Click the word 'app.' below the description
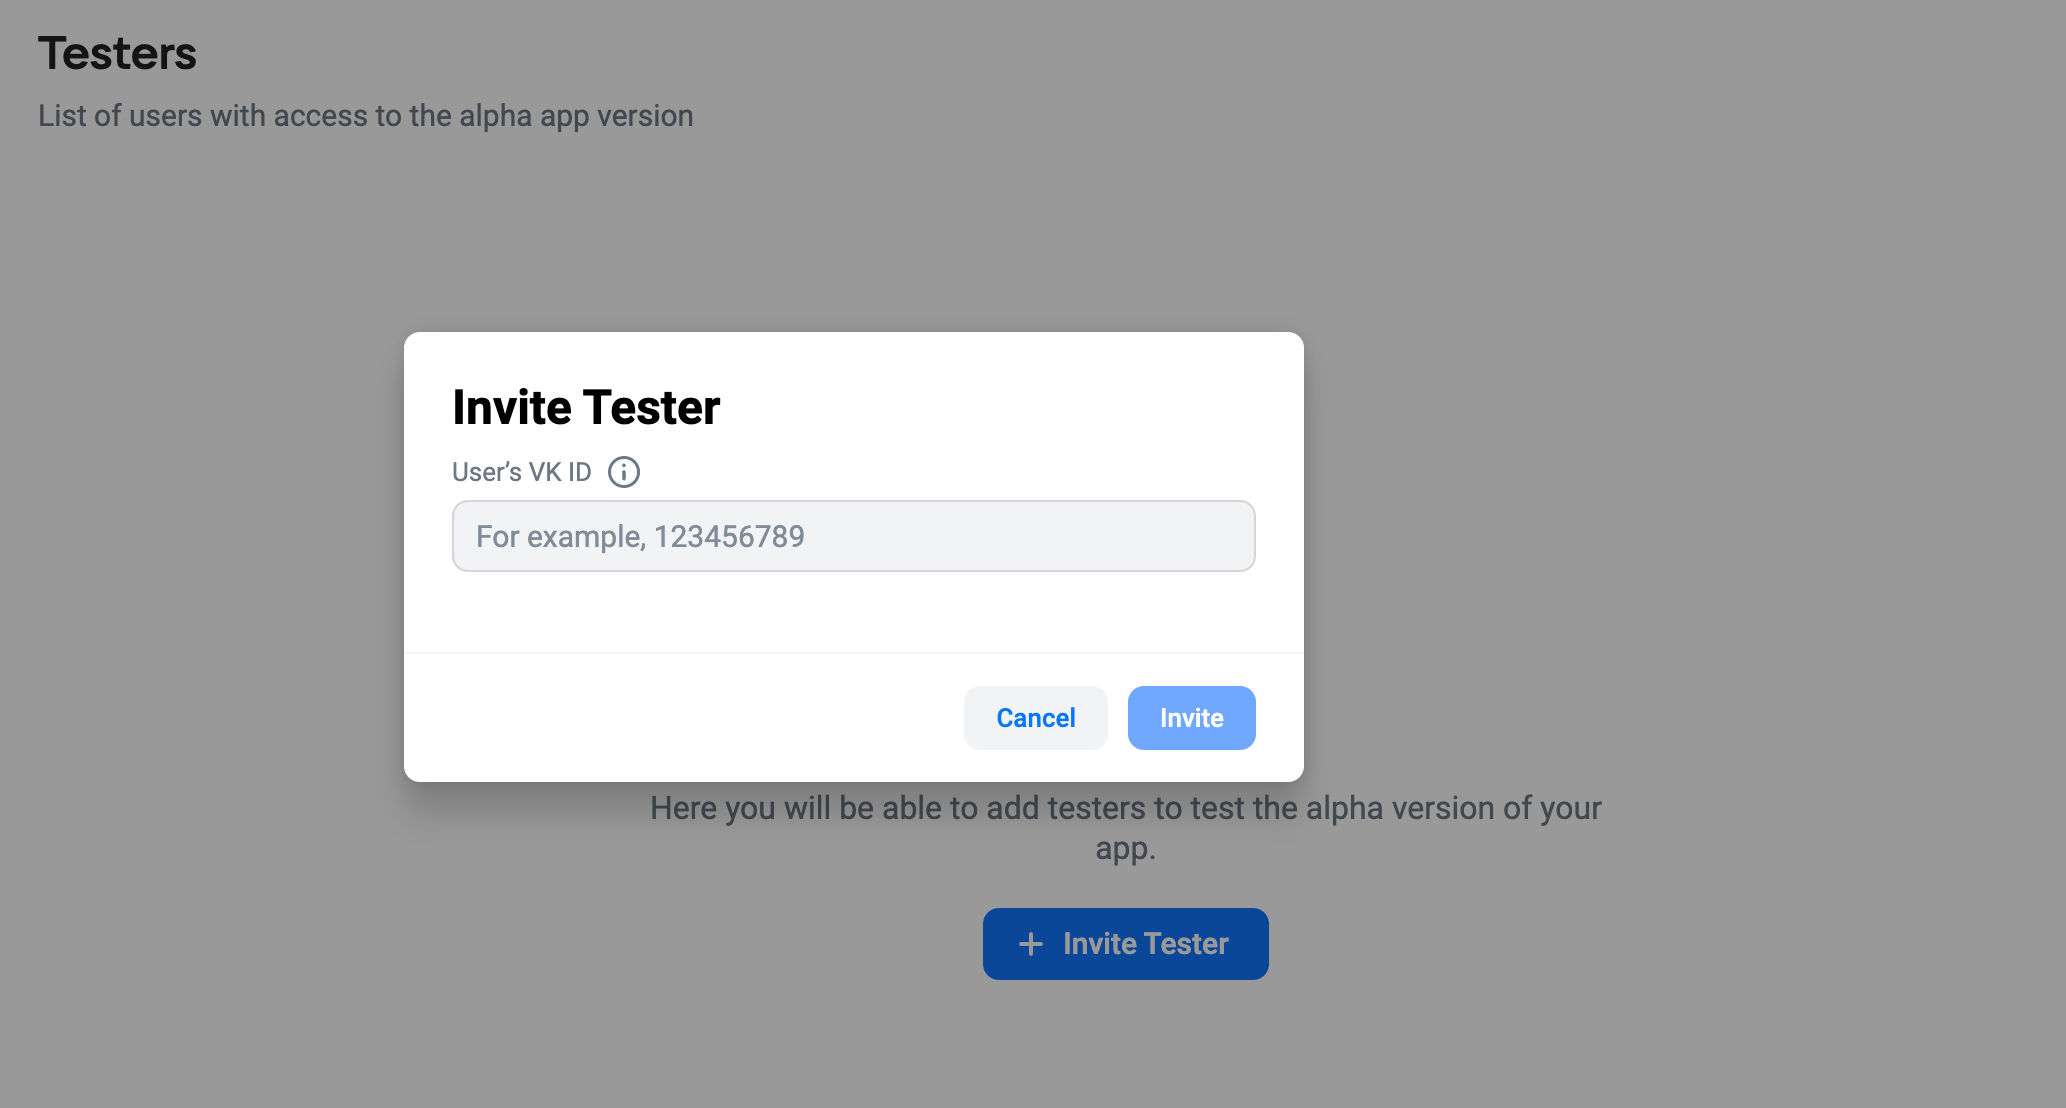2066x1108 pixels. tap(1126, 849)
